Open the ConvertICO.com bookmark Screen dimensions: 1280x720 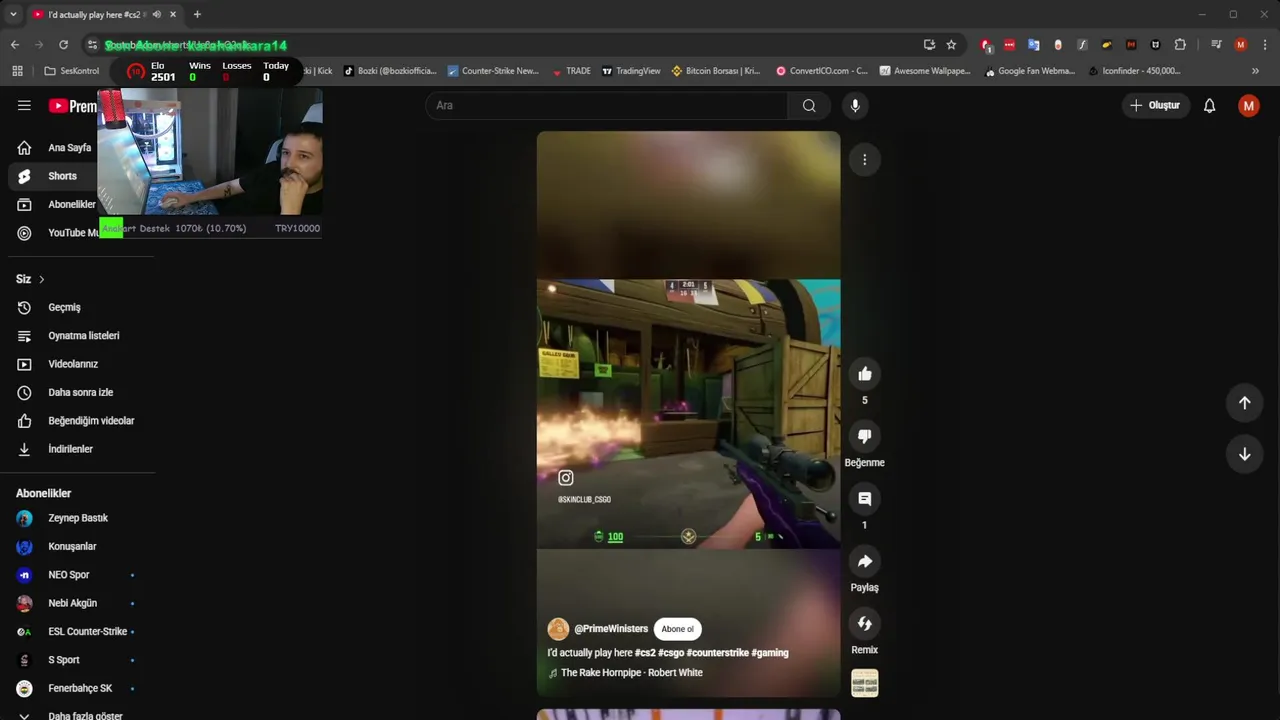pyautogui.click(x=822, y=71)
